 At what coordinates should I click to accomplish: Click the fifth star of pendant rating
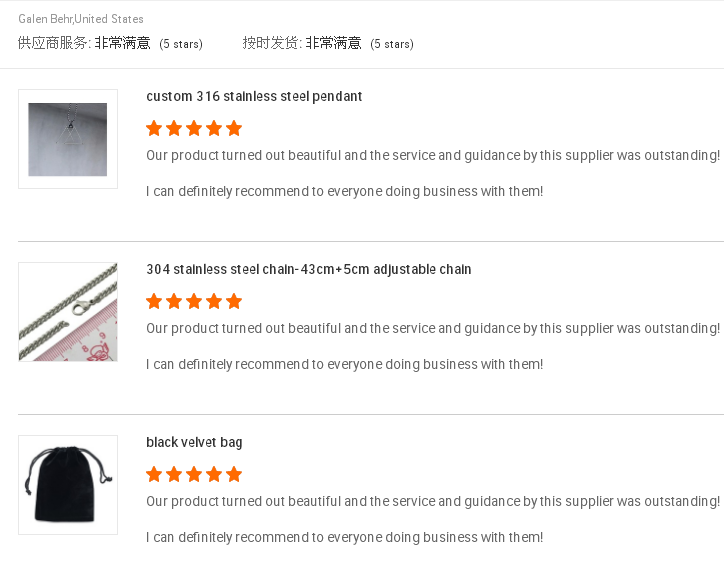tap(234, 128)
